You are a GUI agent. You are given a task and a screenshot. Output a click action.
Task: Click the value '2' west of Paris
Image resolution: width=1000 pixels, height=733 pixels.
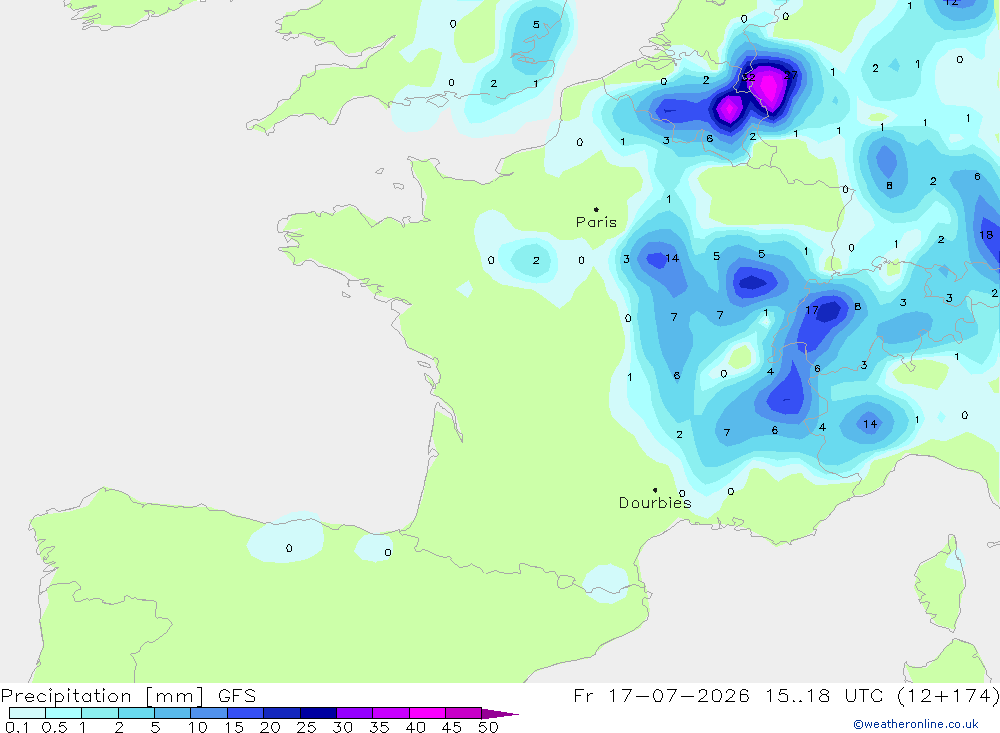536,260
